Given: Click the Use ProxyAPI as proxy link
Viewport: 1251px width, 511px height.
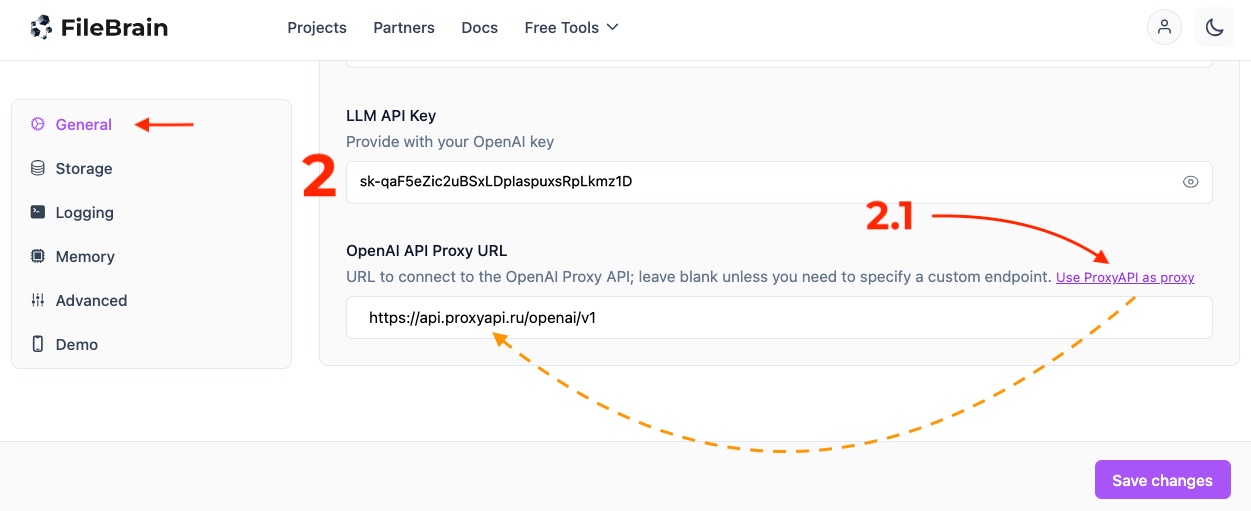Looking at the screenshot, I should 1125,278.
